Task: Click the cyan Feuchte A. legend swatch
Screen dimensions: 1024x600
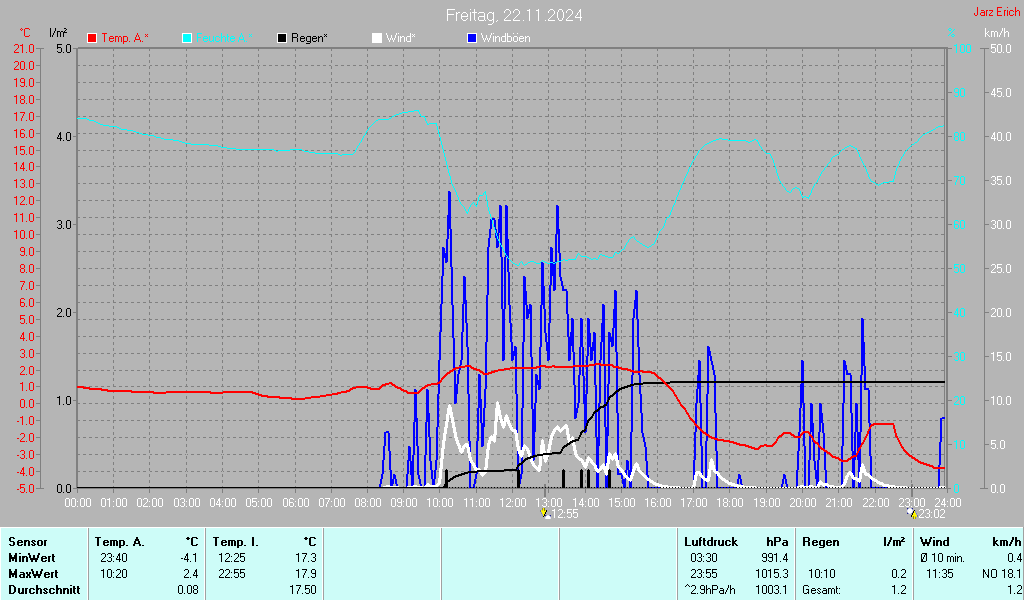Action: 187,38
